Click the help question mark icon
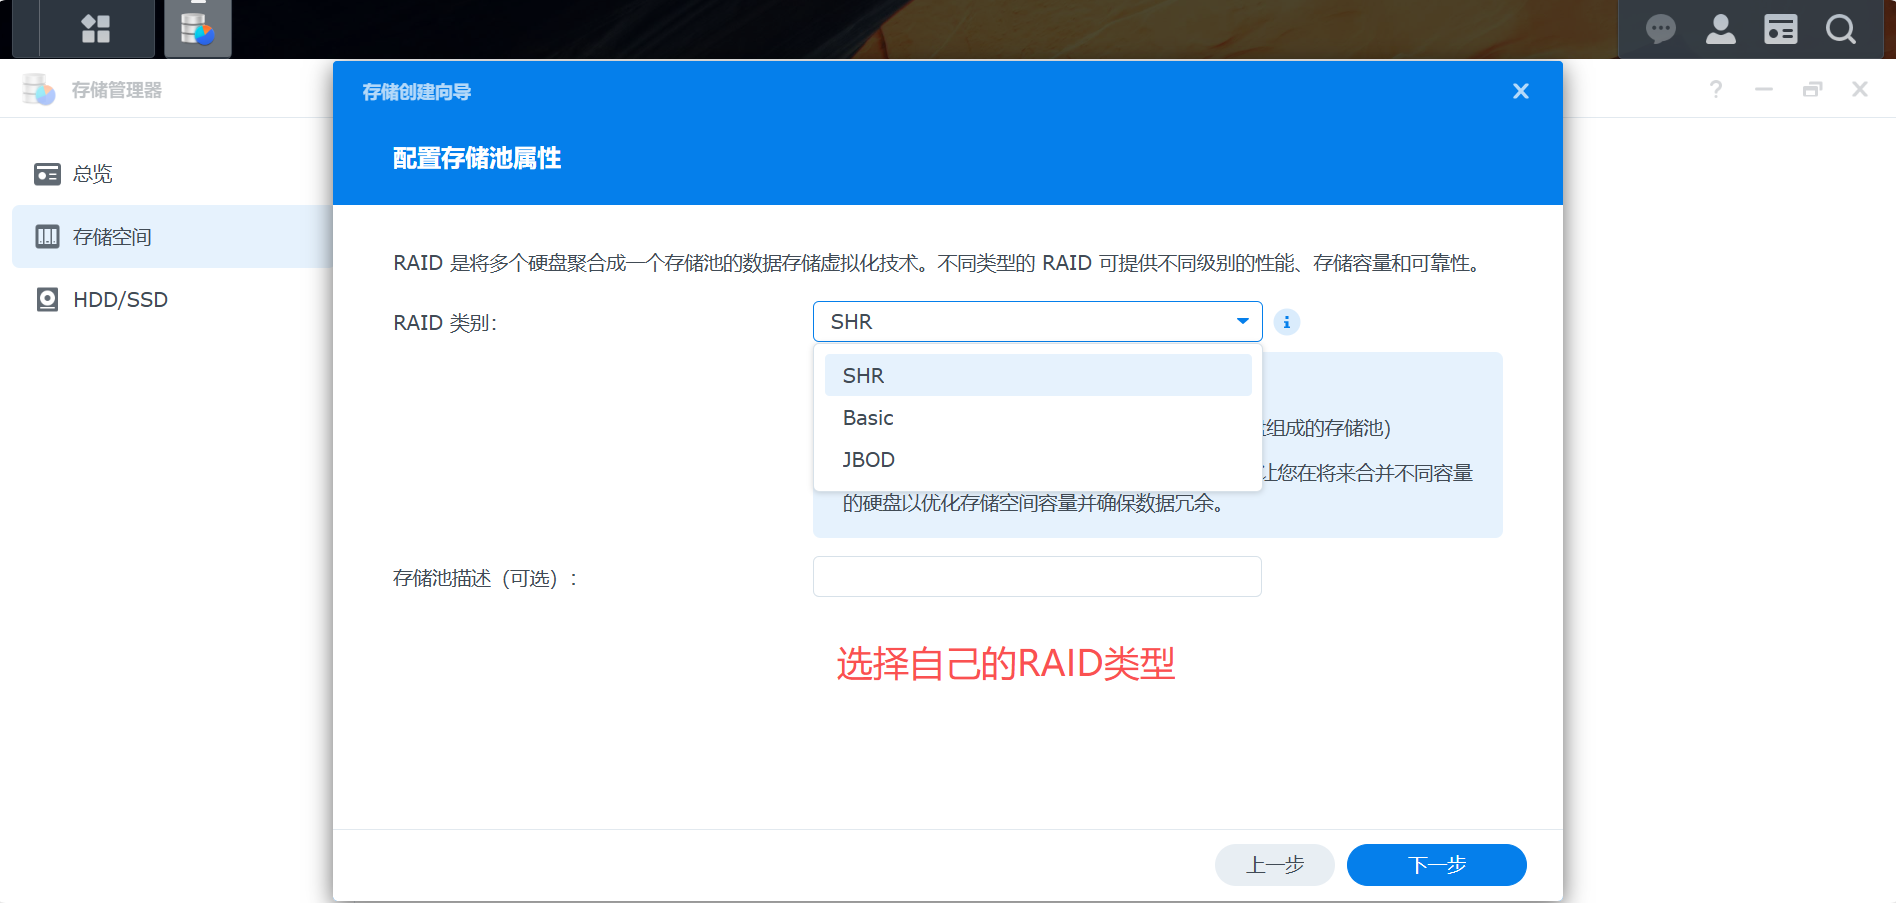 tap(1716, 89)
